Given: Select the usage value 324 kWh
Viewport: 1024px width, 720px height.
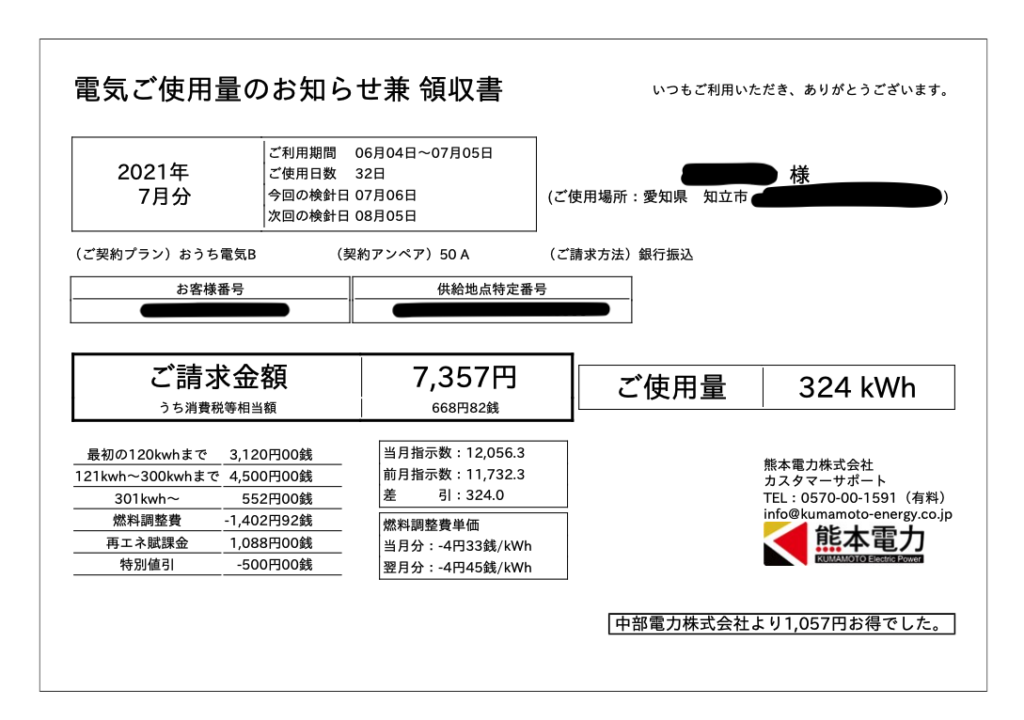Looking at the screenshot, I should coord(857,387).
